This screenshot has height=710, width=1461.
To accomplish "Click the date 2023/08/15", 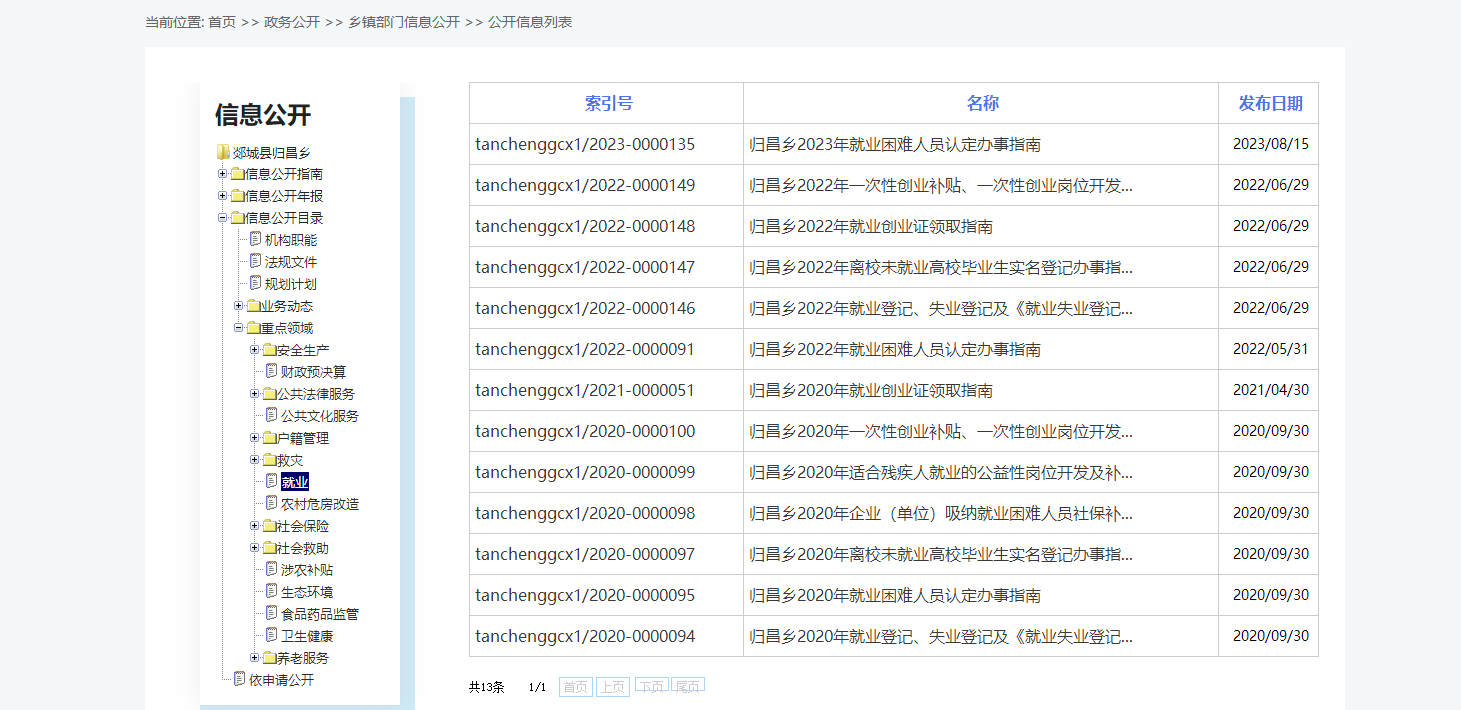I will [x=1271, y=144].
